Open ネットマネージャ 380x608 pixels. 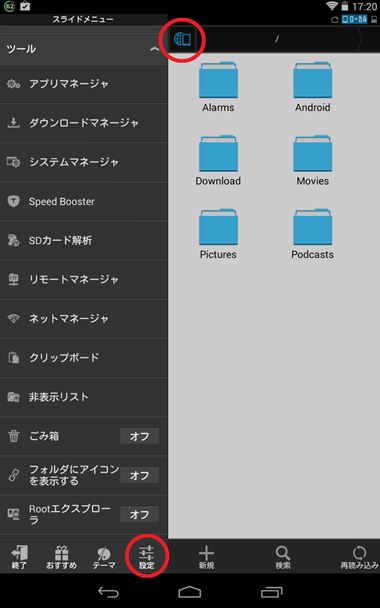pos(84,319)
